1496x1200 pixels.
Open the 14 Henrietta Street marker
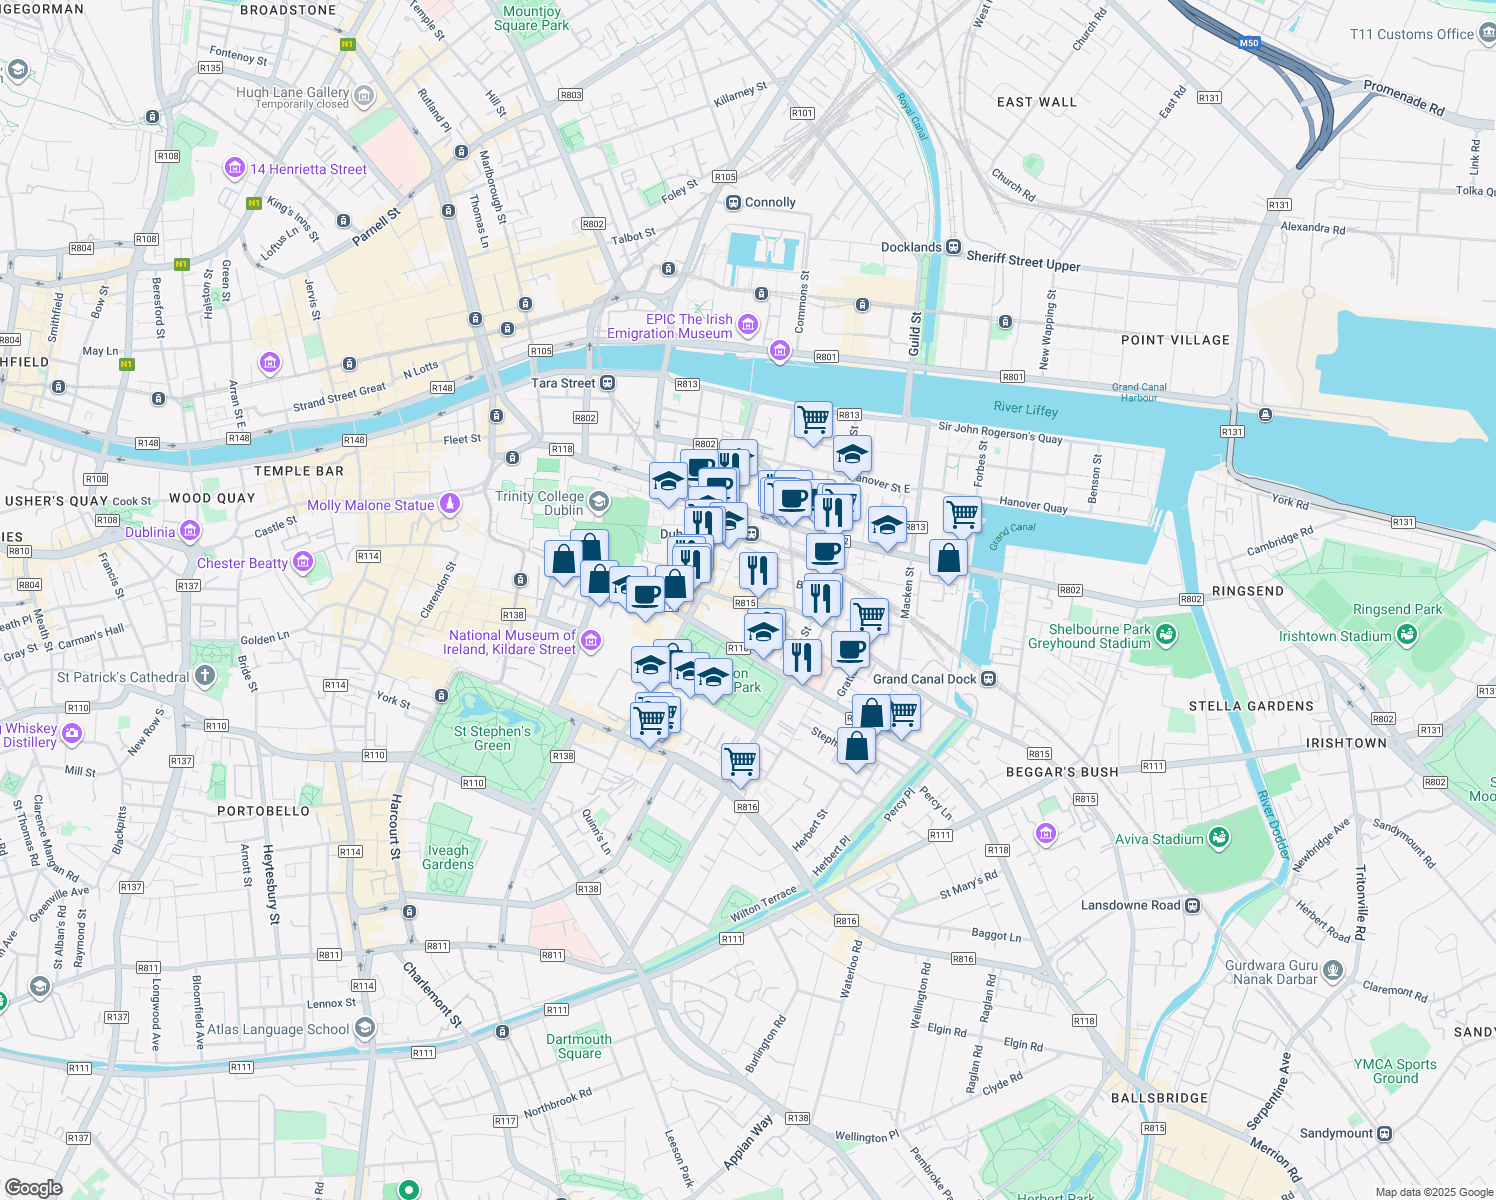click(x=236, y=167)
